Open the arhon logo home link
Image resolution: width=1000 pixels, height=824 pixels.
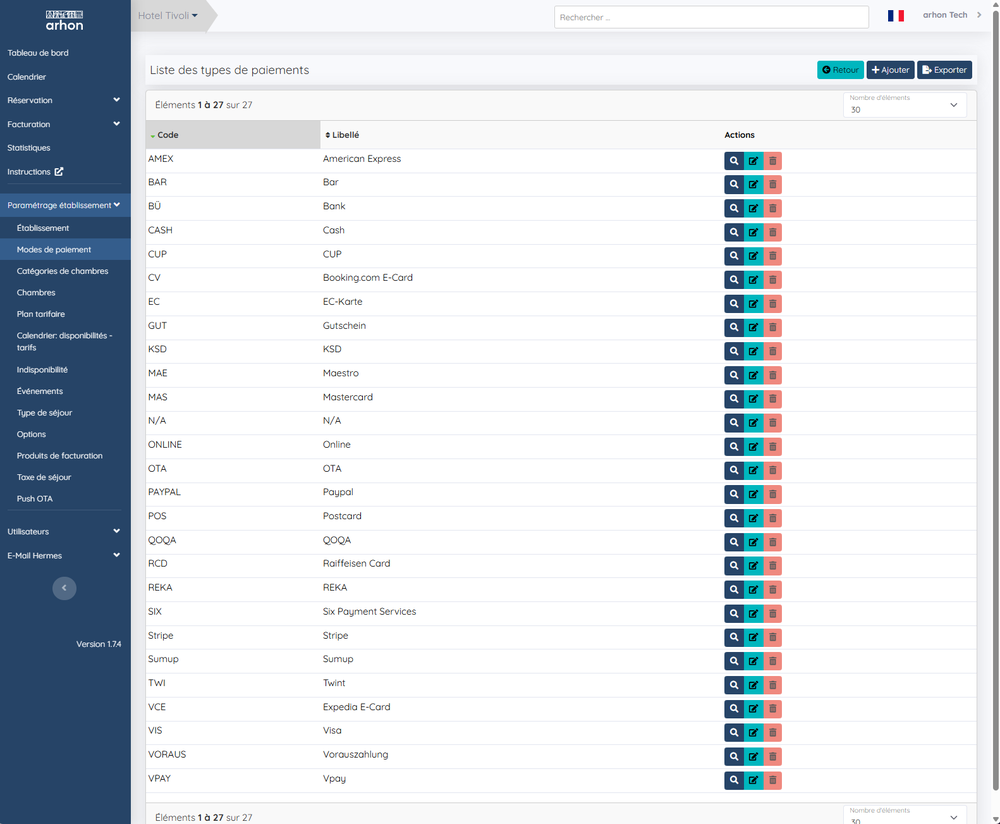click(64, 20)
